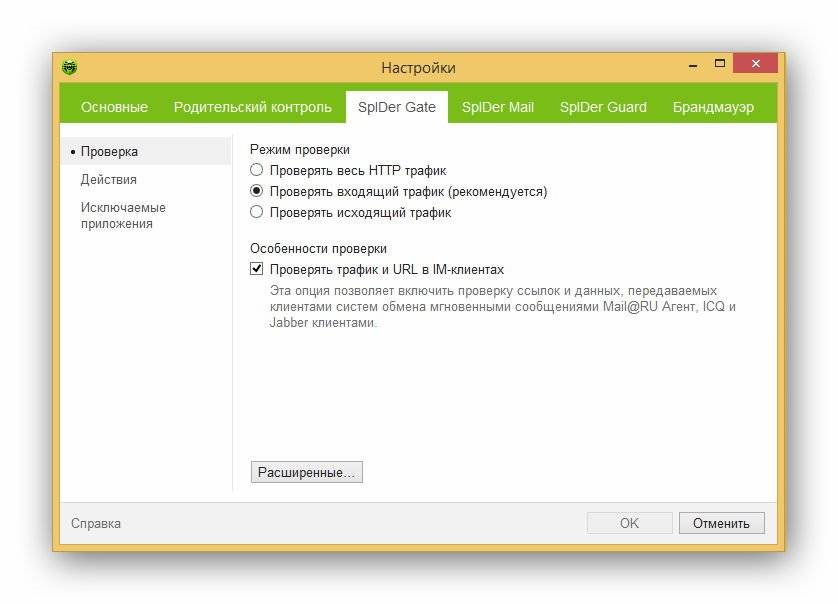Image resolution: width=838 pixels, height=604 pixels.
Task: Go to the Брандмауэр tab
Action: (713, 107)
